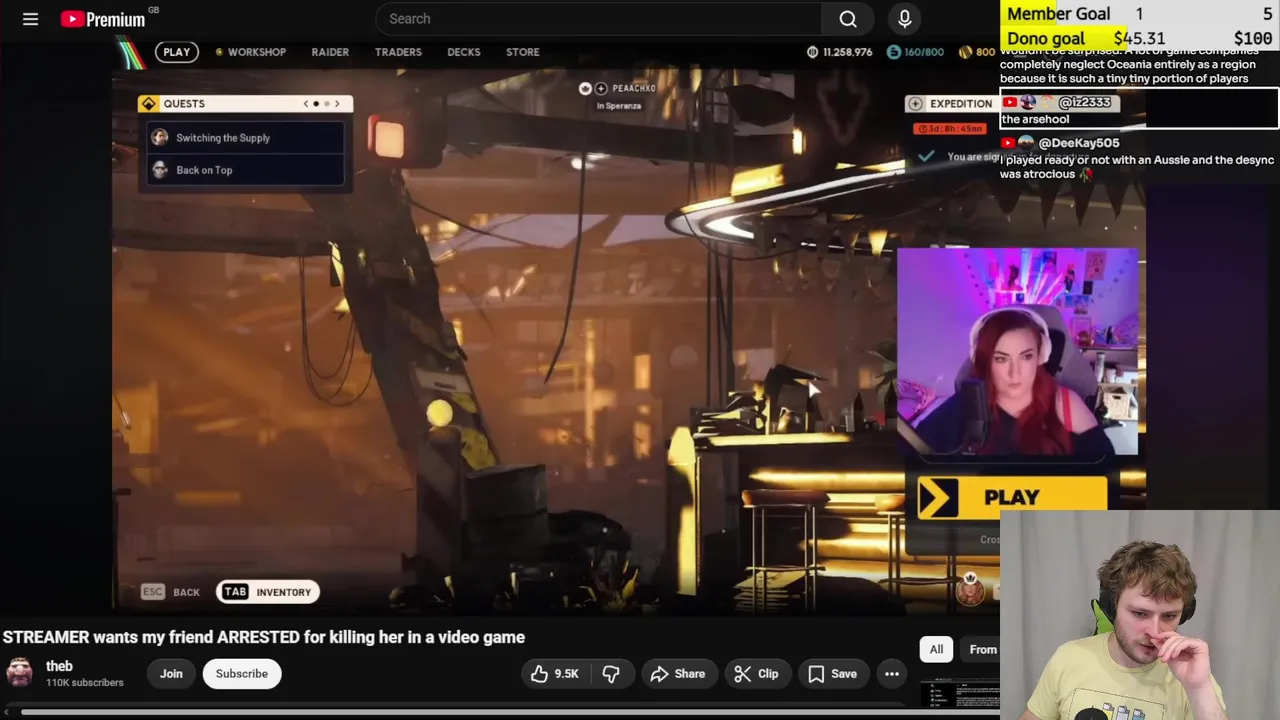Start voice search with microphone icon
The width and height of the screenshot is (1280, 720).
click(x=905, y=19)
